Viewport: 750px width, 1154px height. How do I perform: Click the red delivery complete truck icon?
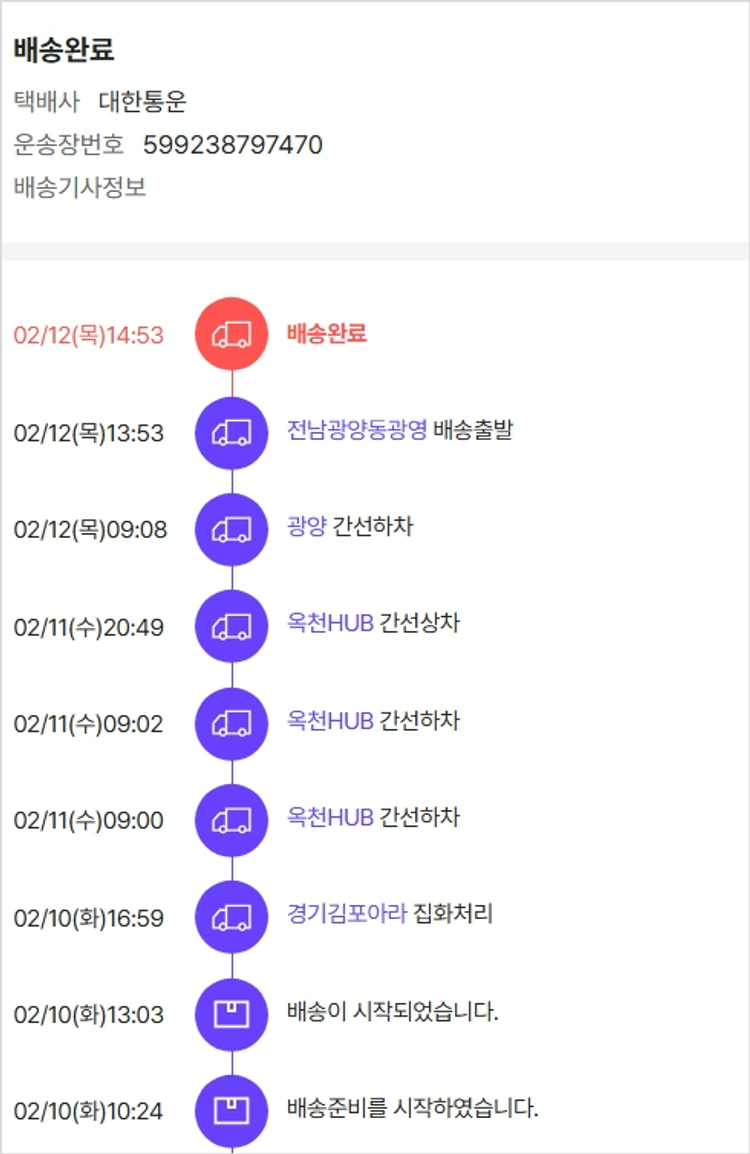click(x=231, y=334)
